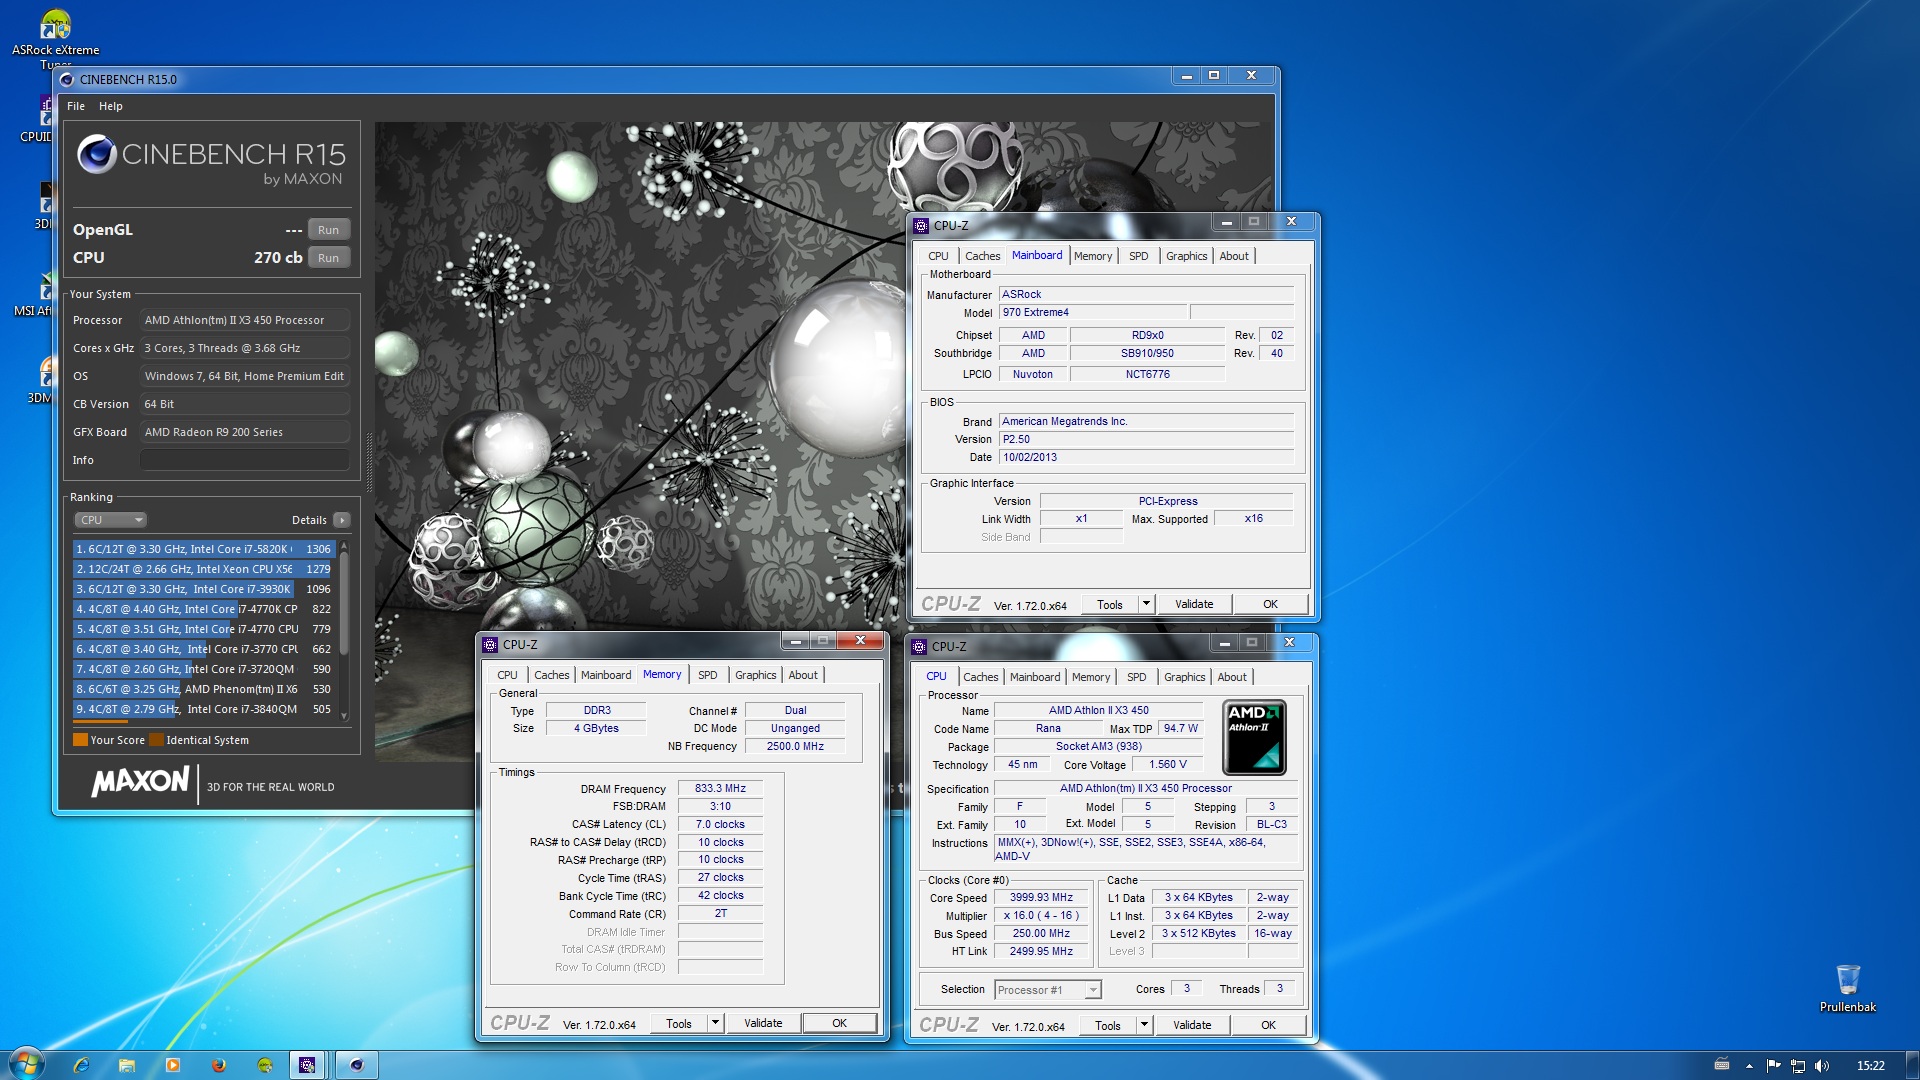Screen dimensions: 1920x1080
Task: Open Tools dropdown arrow in Mainboard CPU-Z
Action: [1146, 604]
